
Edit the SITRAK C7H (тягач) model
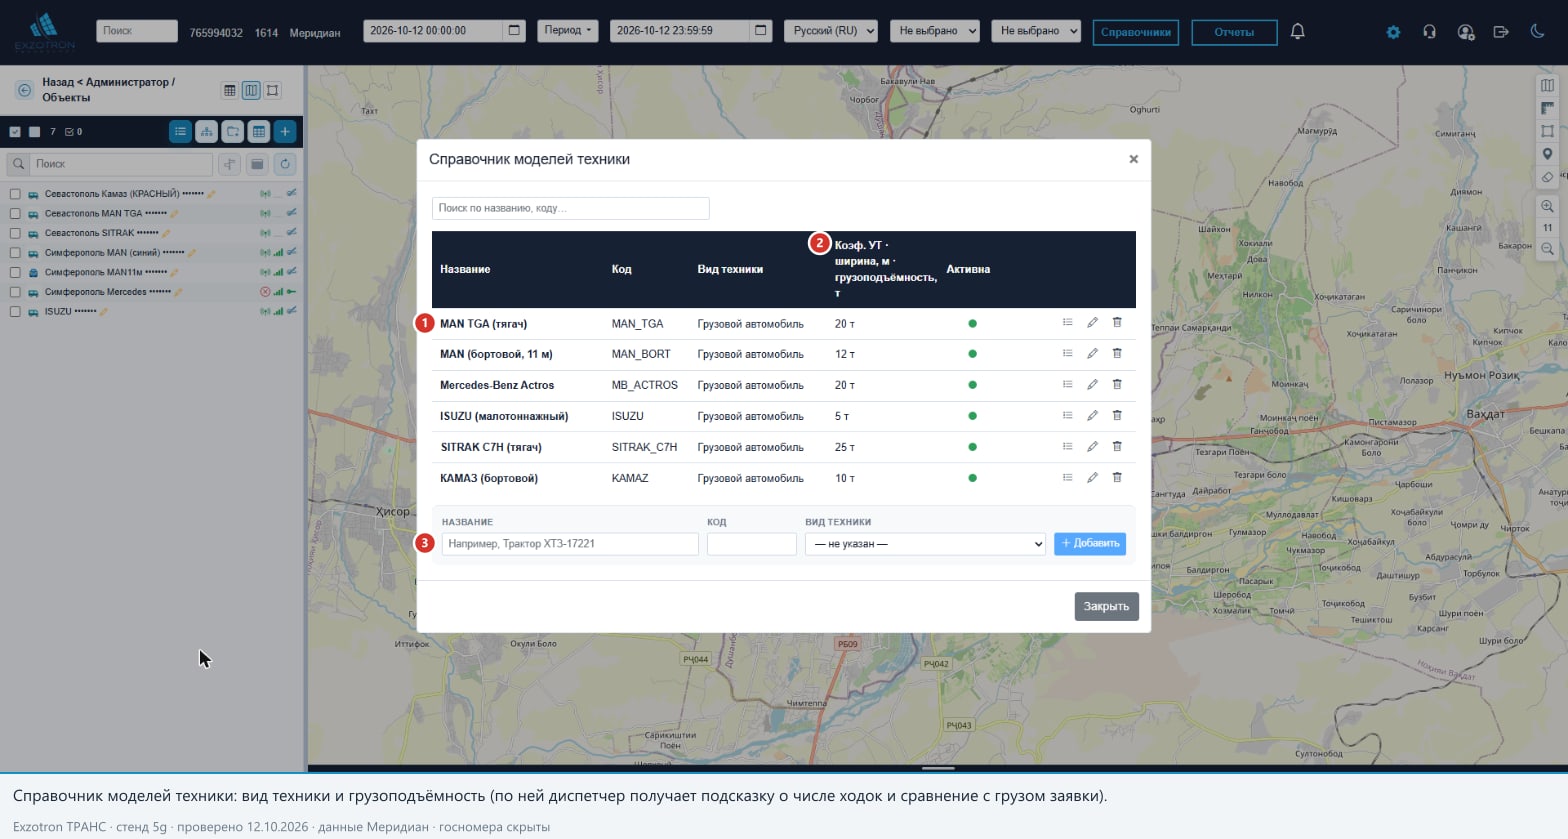pyautogui.click(x=1092, y=447)
